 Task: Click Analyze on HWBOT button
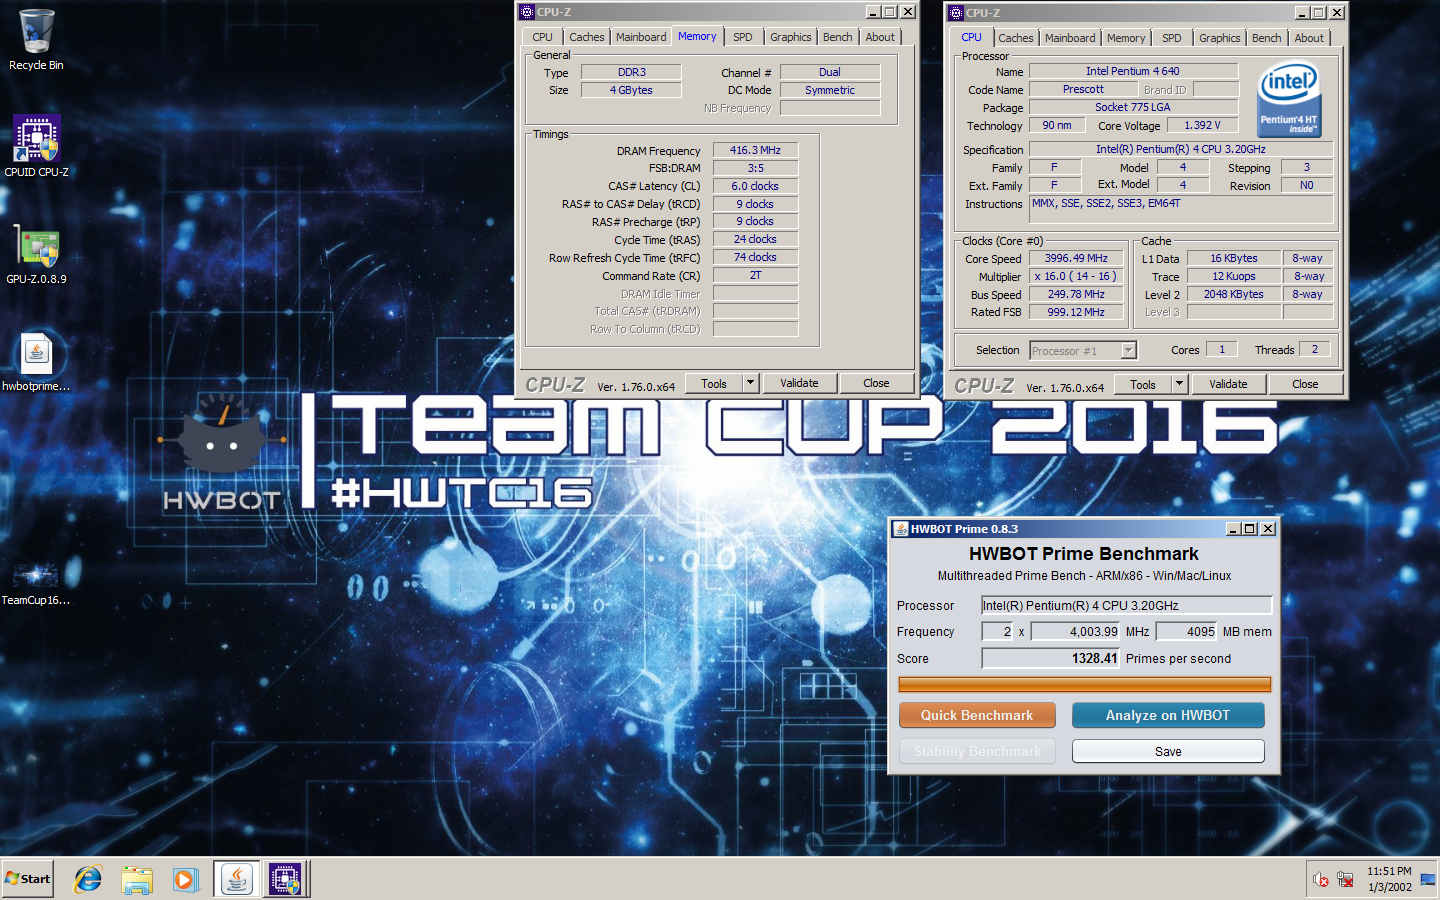coord(1168,715)
